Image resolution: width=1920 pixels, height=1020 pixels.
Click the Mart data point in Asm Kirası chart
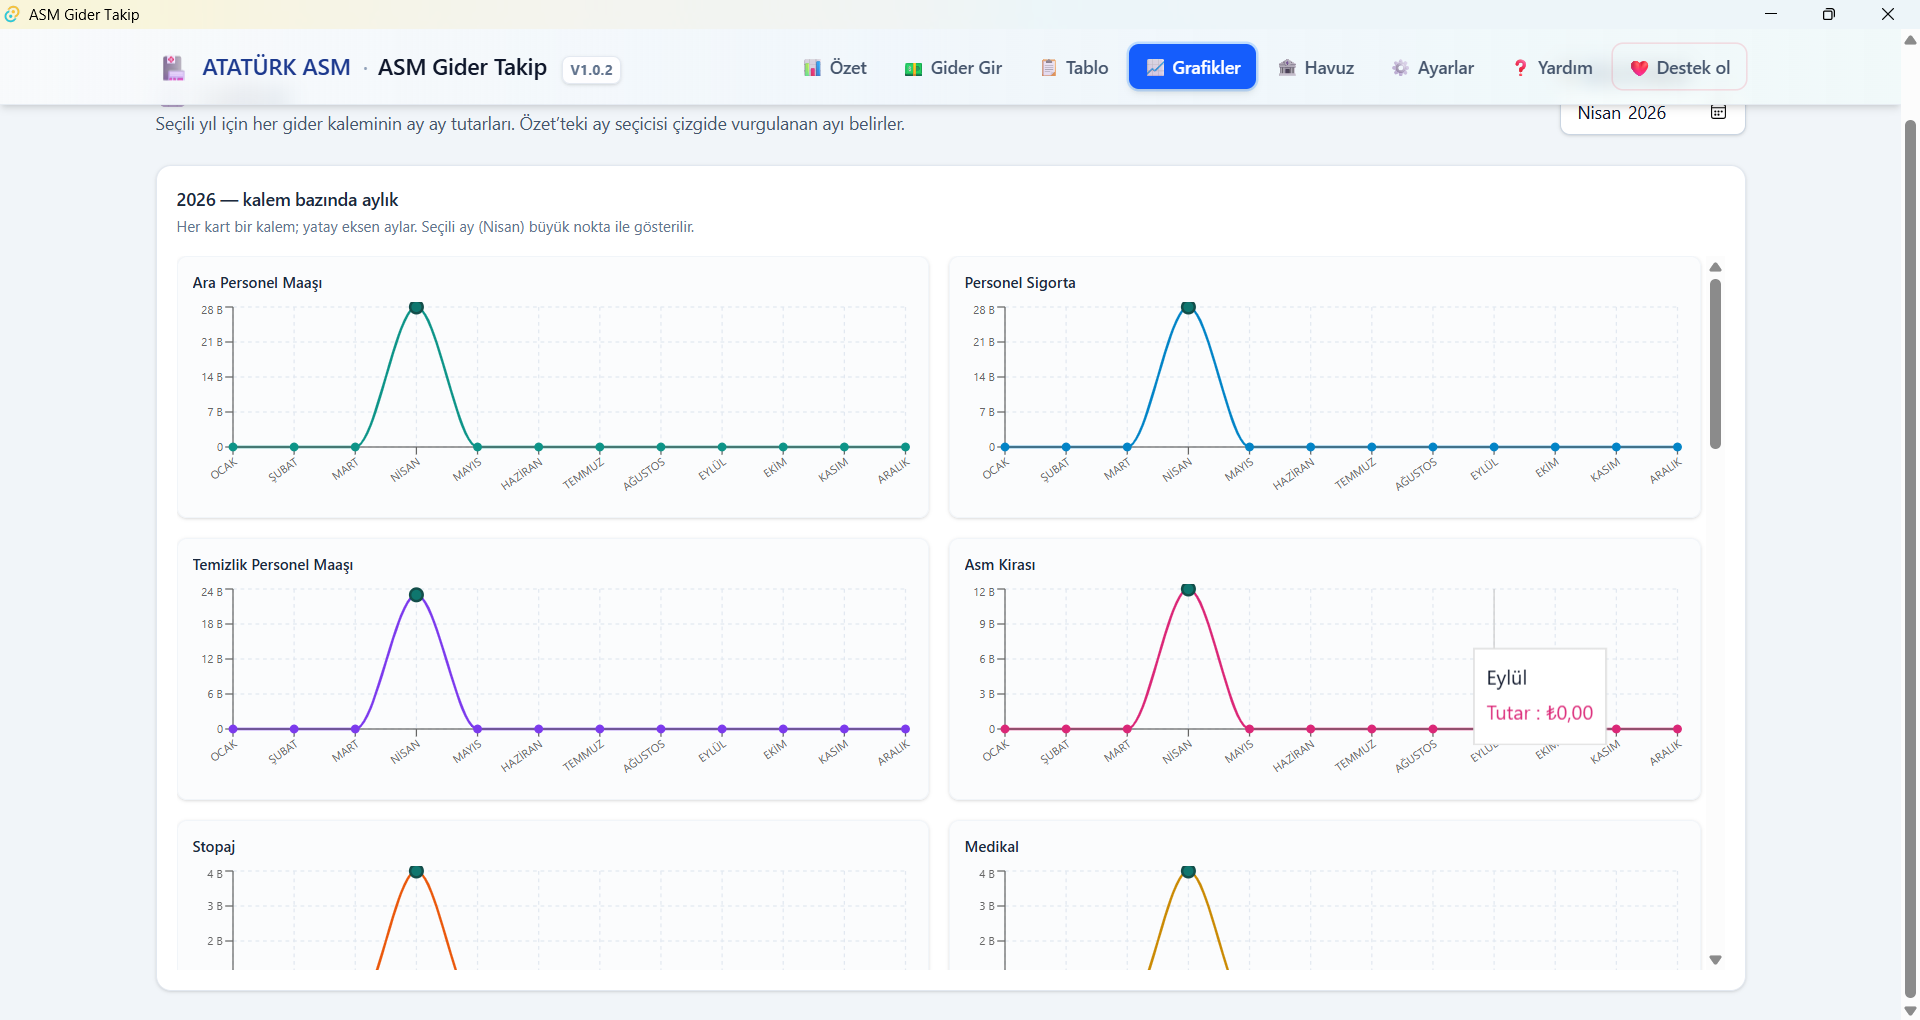(x=1127, y=729)
